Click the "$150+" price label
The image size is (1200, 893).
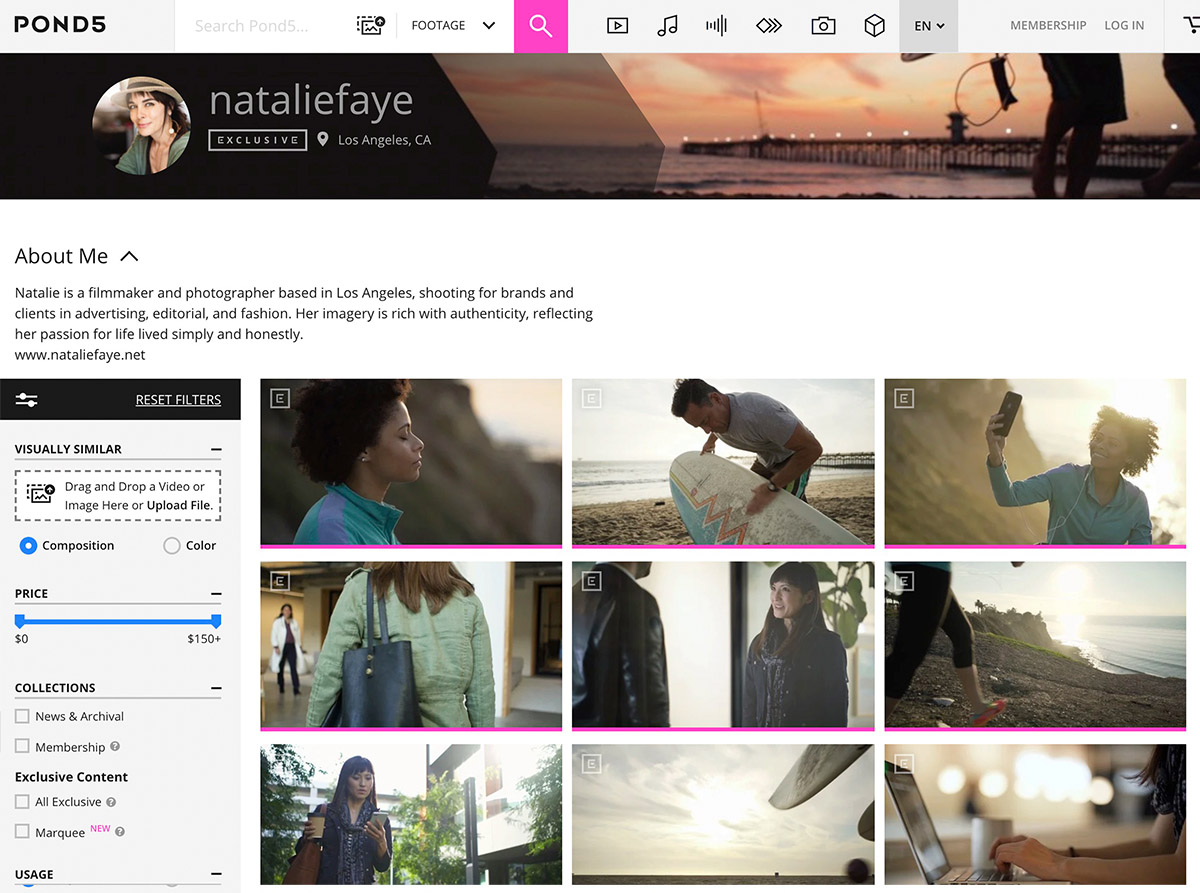pyautogui.click(x=204, y=638)
